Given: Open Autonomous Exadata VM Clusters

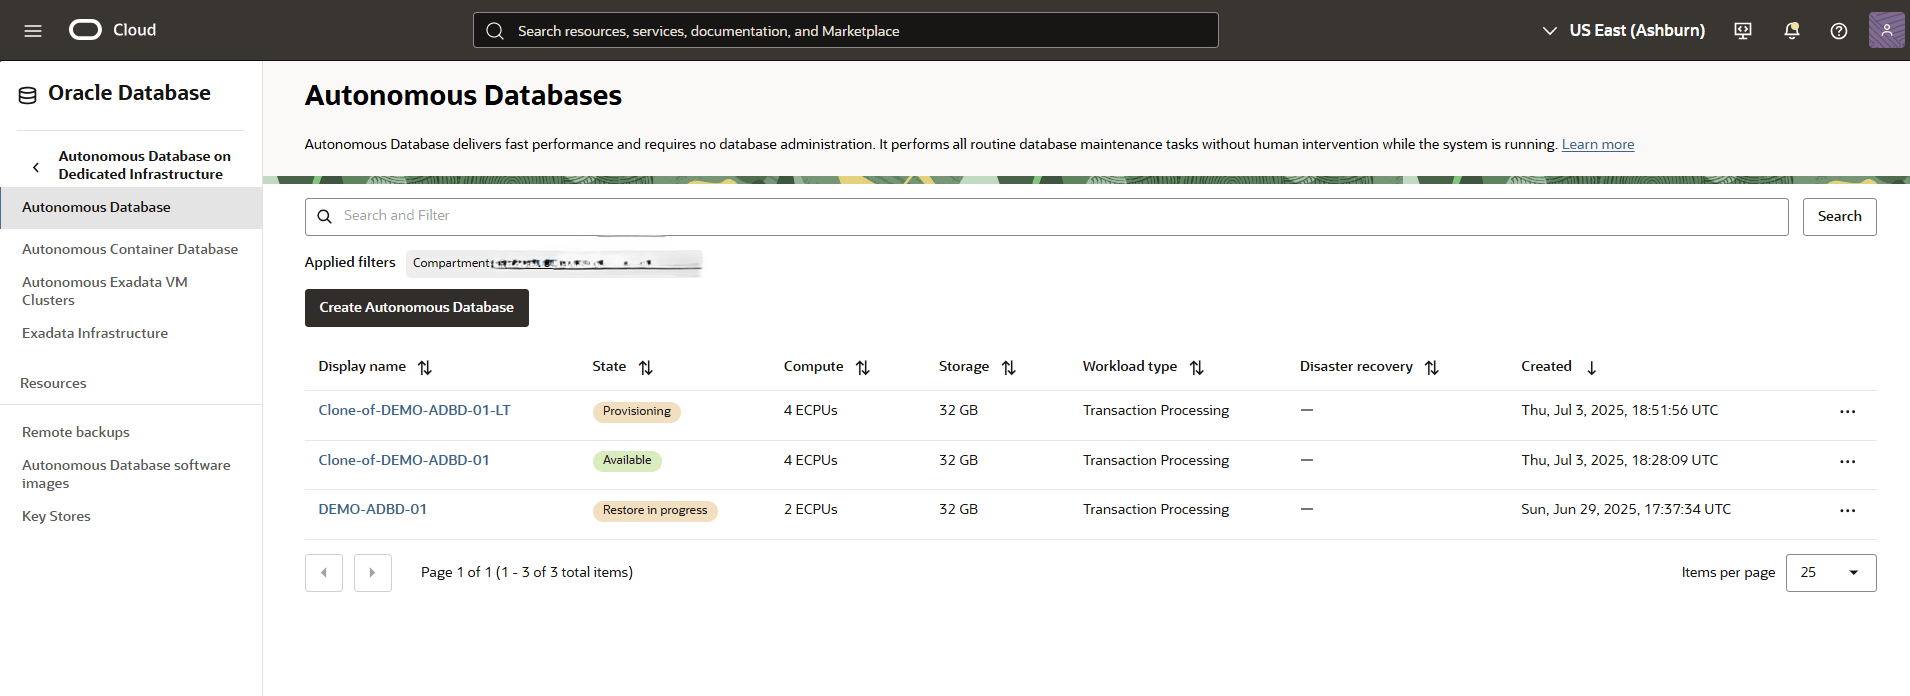Looking at the screenshot, I should tap(105, 291).
